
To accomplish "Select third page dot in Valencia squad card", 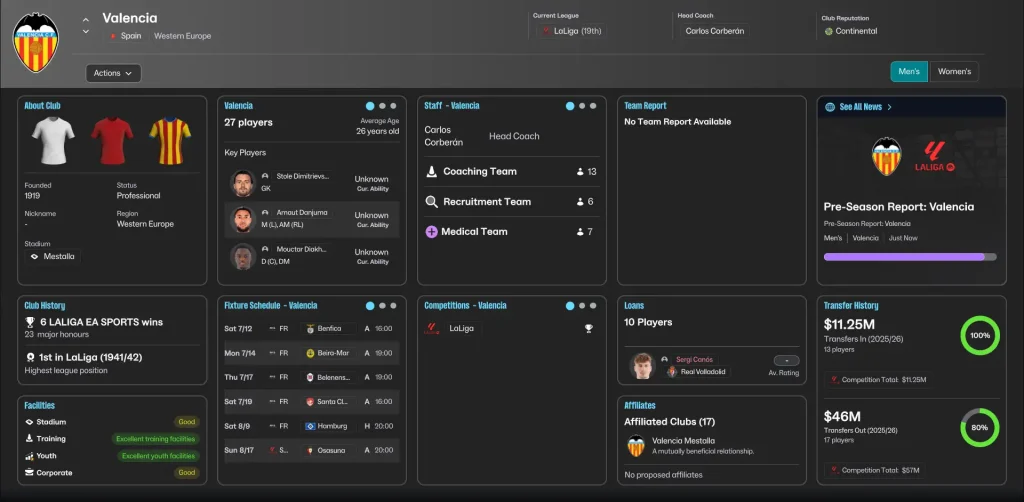I will tap(393, 106).
